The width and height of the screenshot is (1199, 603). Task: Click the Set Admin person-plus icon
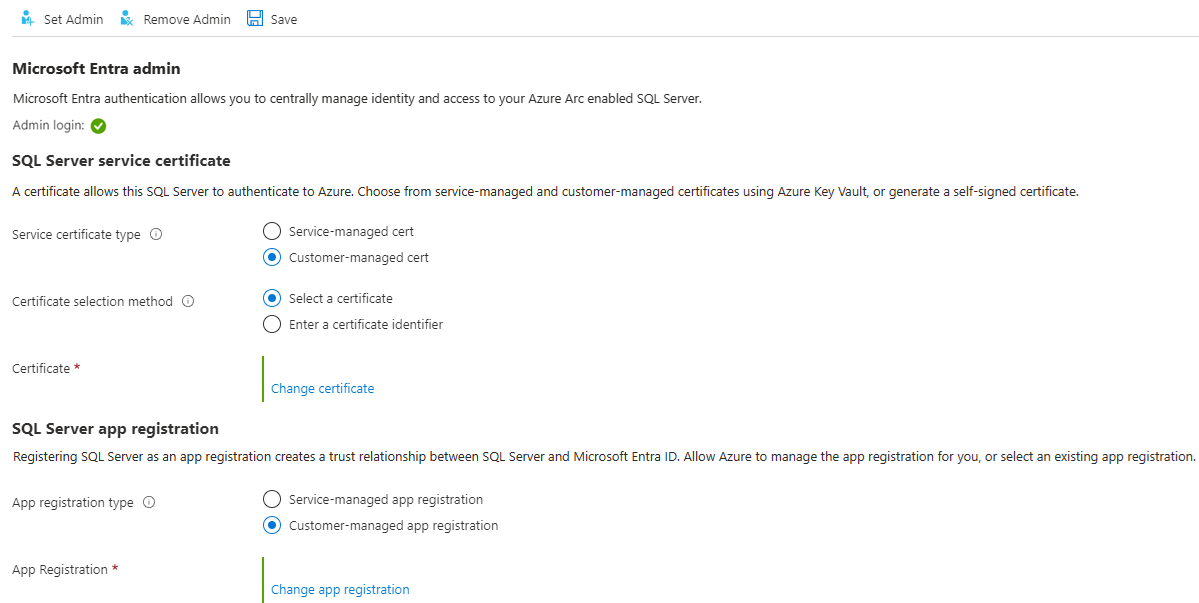tap(27, 18)
